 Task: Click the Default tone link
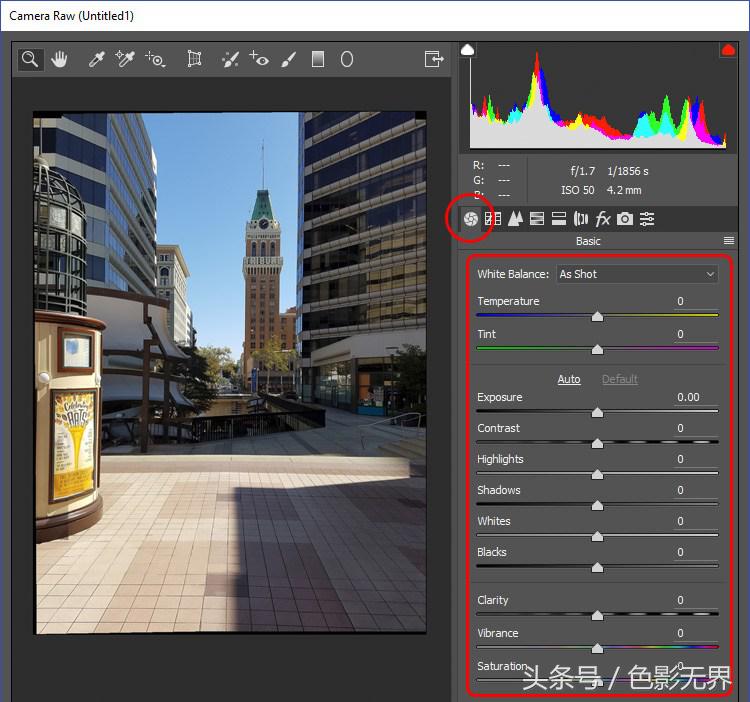619,379
